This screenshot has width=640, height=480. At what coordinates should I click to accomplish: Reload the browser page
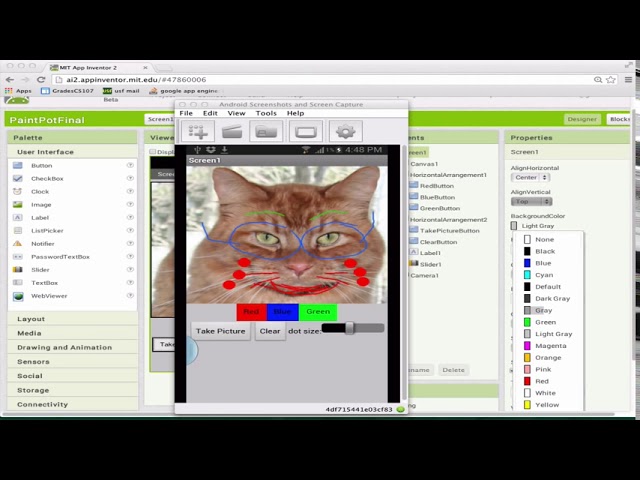tap(41, 80)
